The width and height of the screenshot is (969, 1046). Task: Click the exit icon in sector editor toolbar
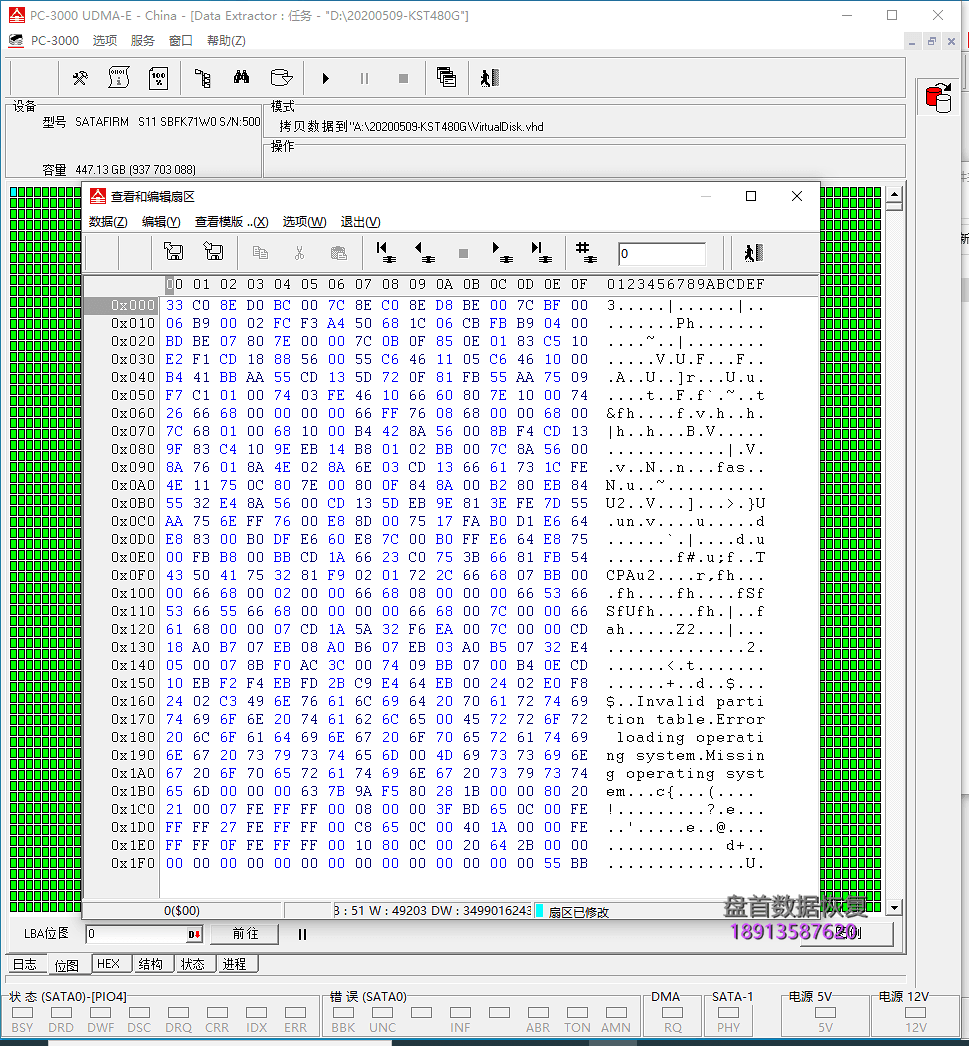[x=754, y=253]
